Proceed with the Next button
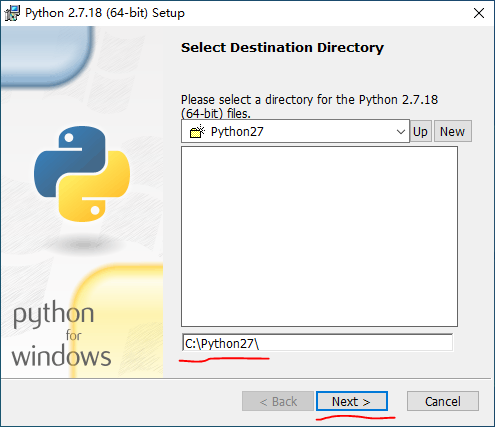The height and width of the screenshot is (427, 495). [352, 401]
